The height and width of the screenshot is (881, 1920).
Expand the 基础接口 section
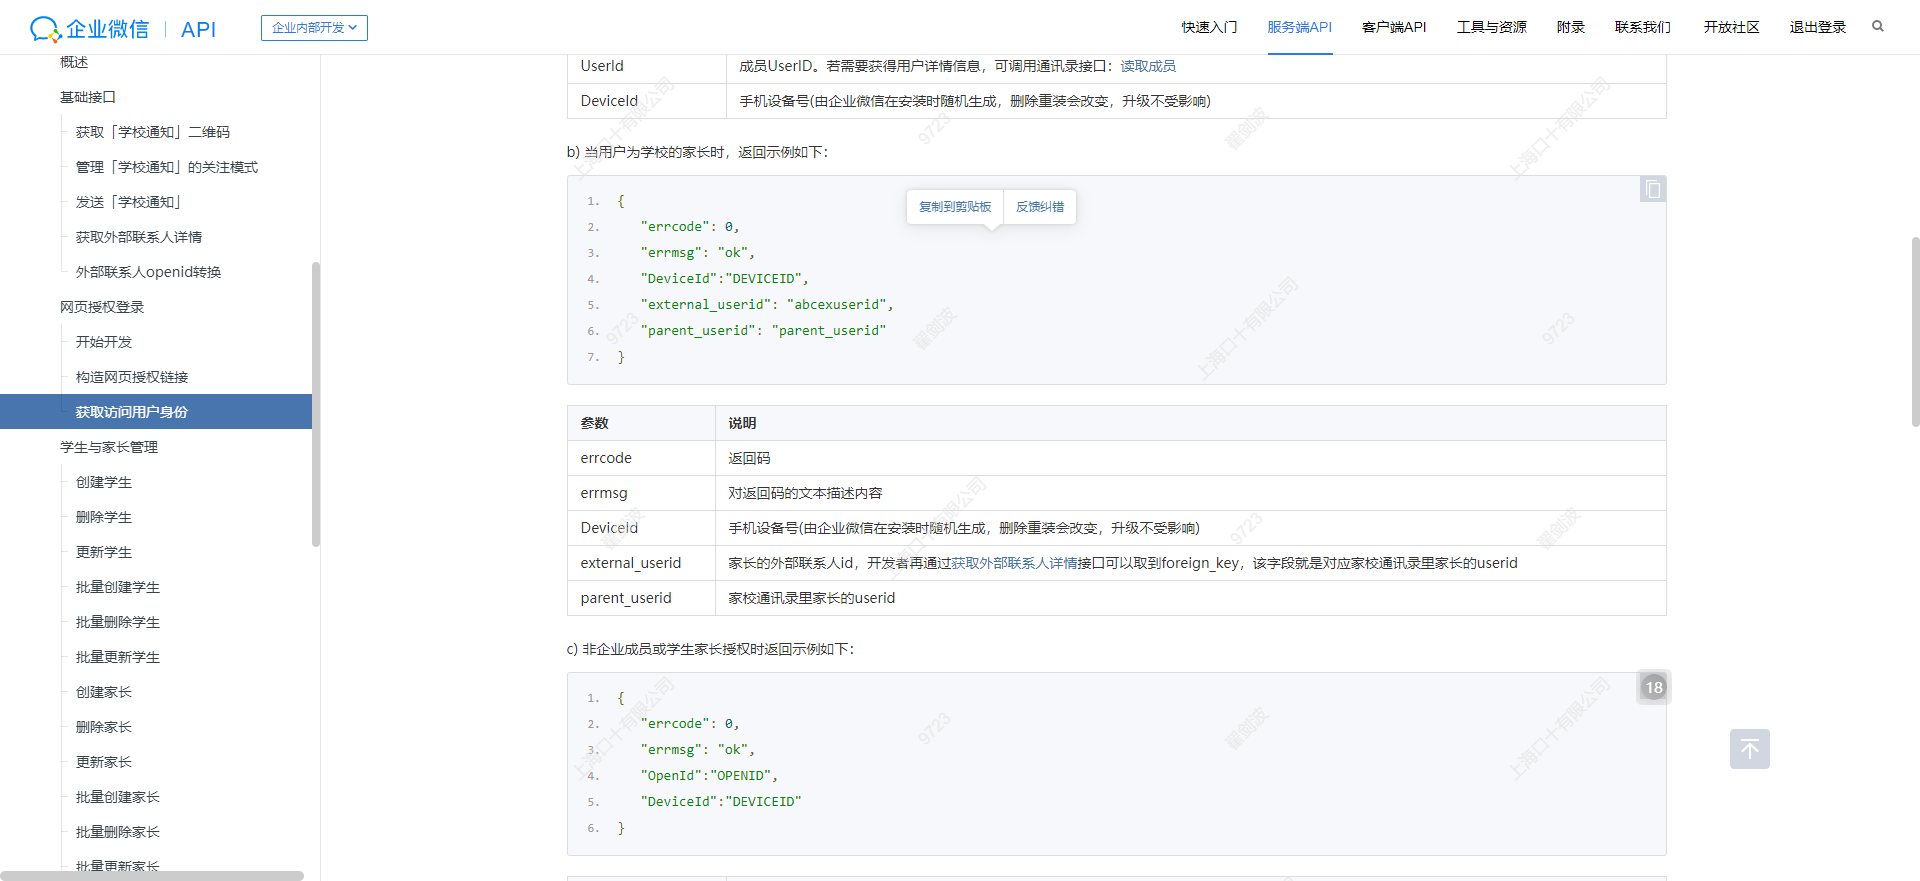coord(88,97)
